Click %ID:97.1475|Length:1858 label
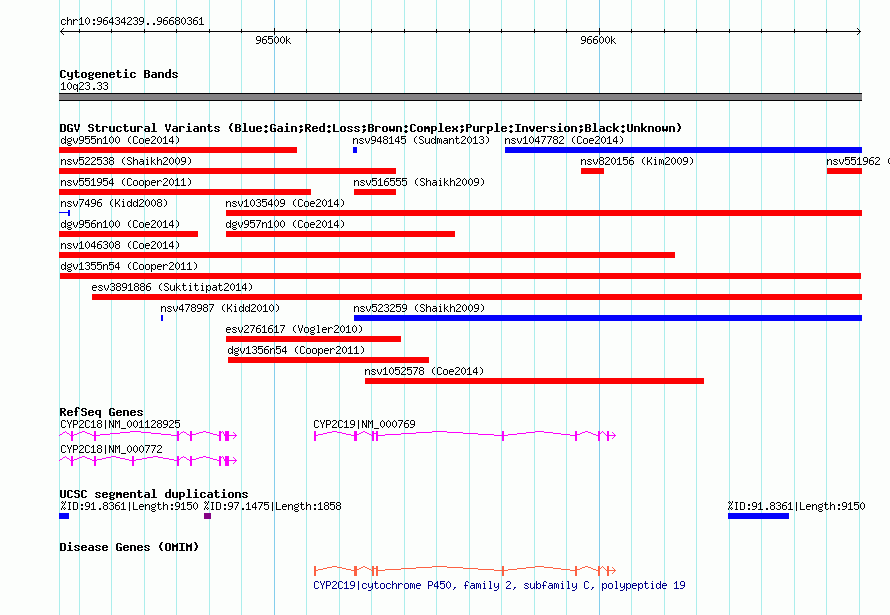This screenshot has width=890, height=615. click(272, 506)
